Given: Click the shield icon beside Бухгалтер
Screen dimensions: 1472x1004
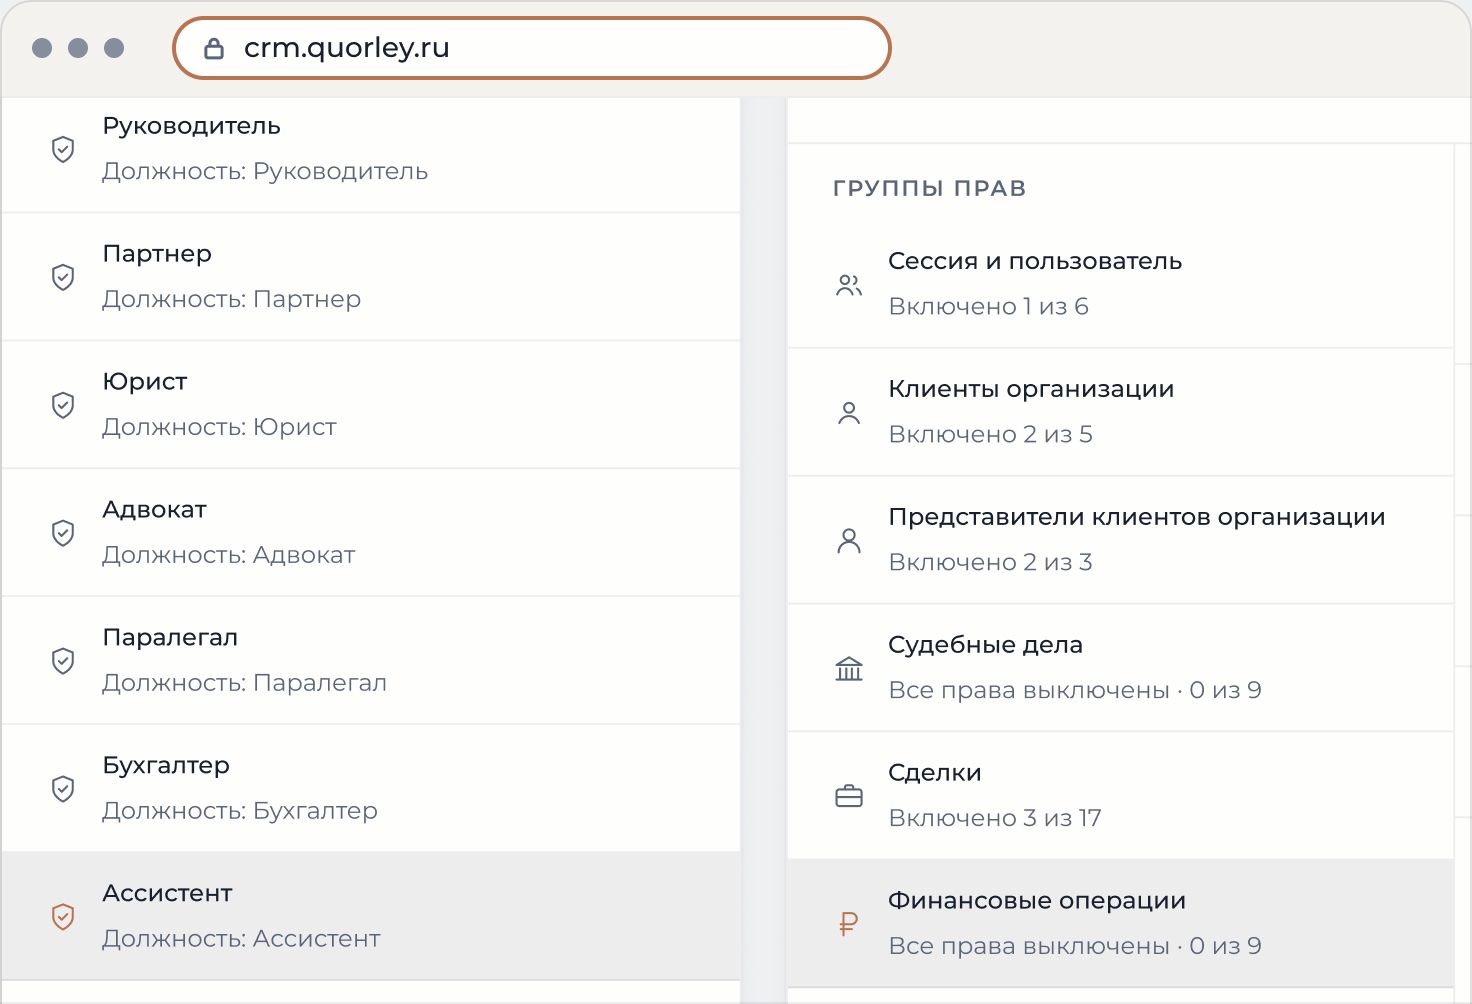Looking at the screenshot, I should click(x=63, y=789).
